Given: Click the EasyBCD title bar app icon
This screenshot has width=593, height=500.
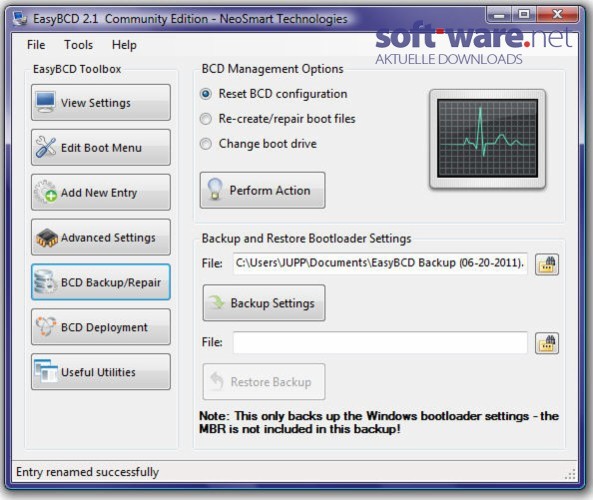Looking at the screenshot, I should (x=20, y=18).
